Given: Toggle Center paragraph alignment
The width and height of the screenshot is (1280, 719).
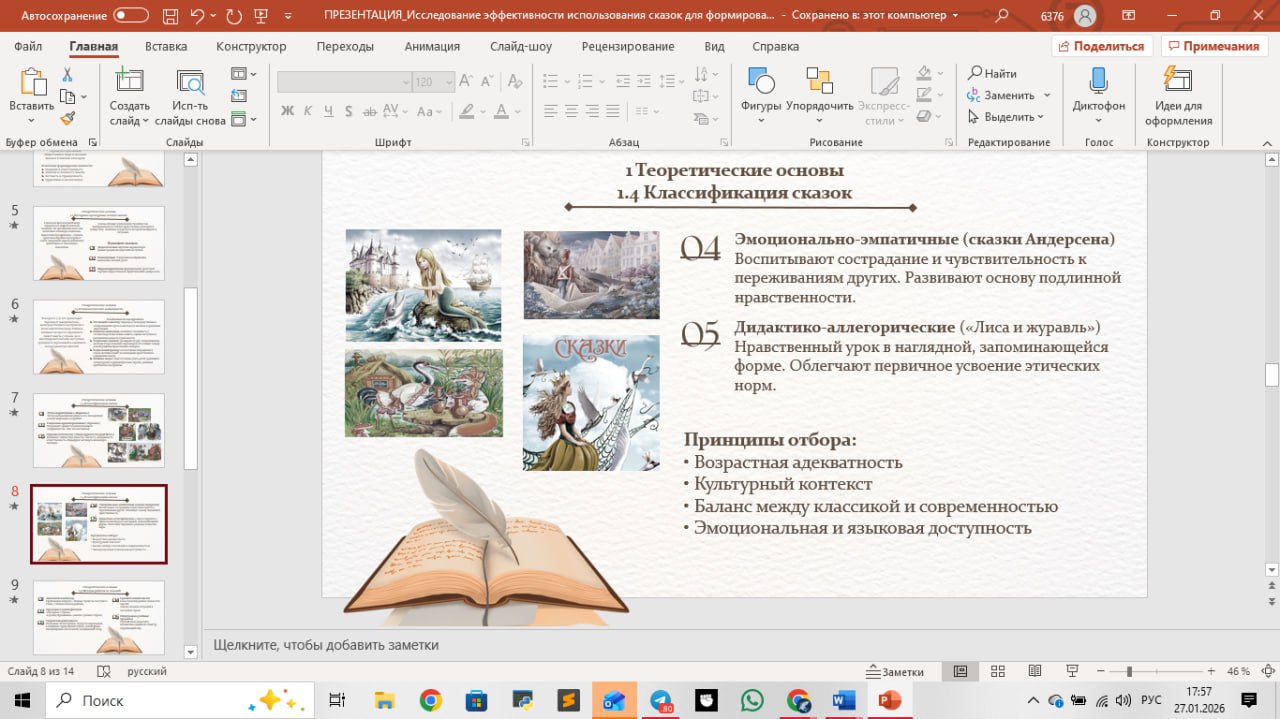Looking at the screenshot, I should 570,111.
